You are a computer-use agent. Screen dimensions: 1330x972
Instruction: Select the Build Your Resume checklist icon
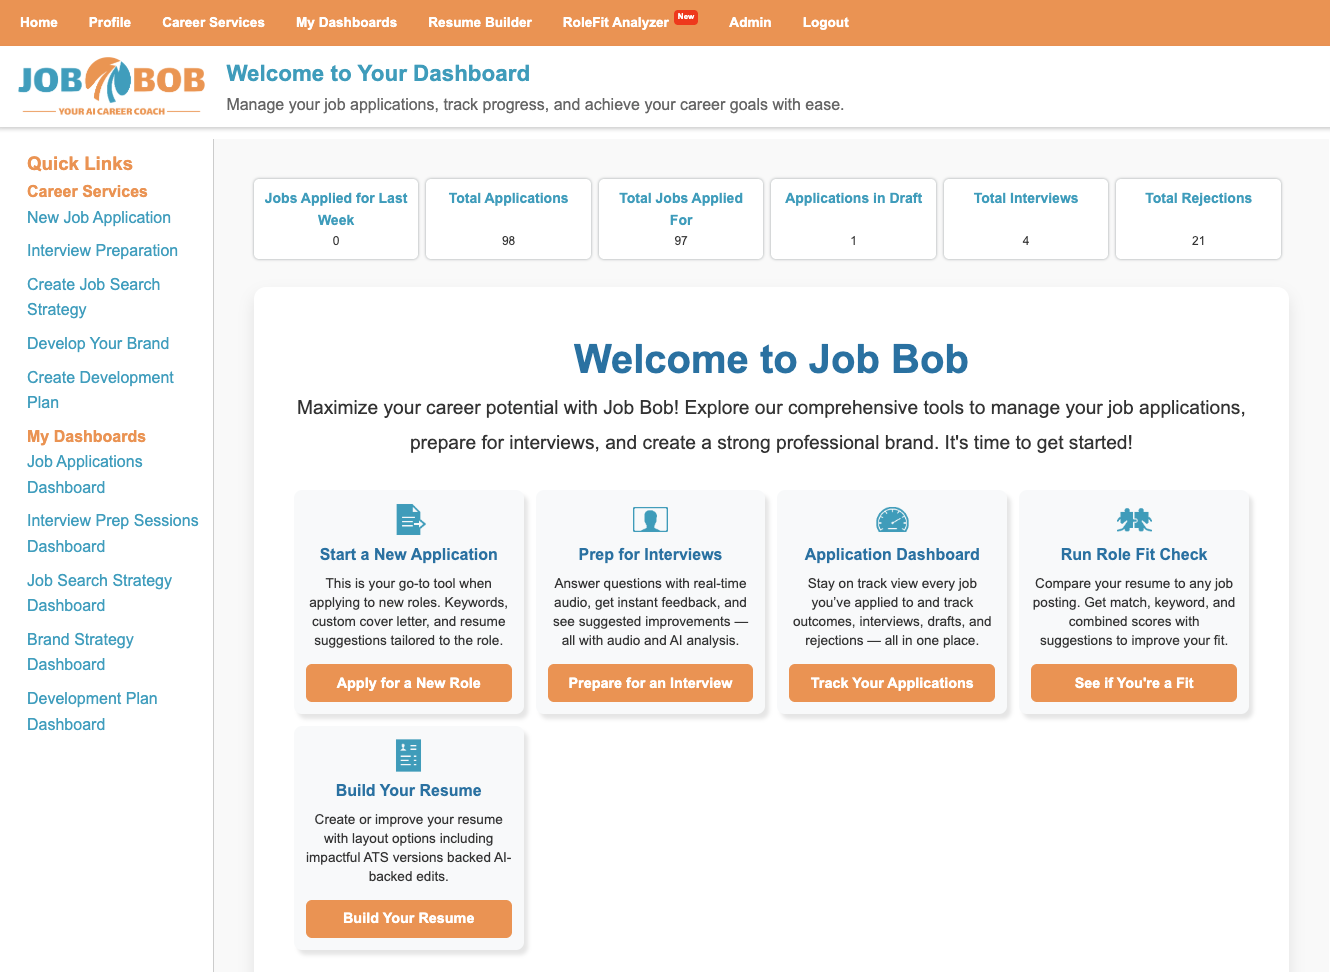[x=409, y=755]
